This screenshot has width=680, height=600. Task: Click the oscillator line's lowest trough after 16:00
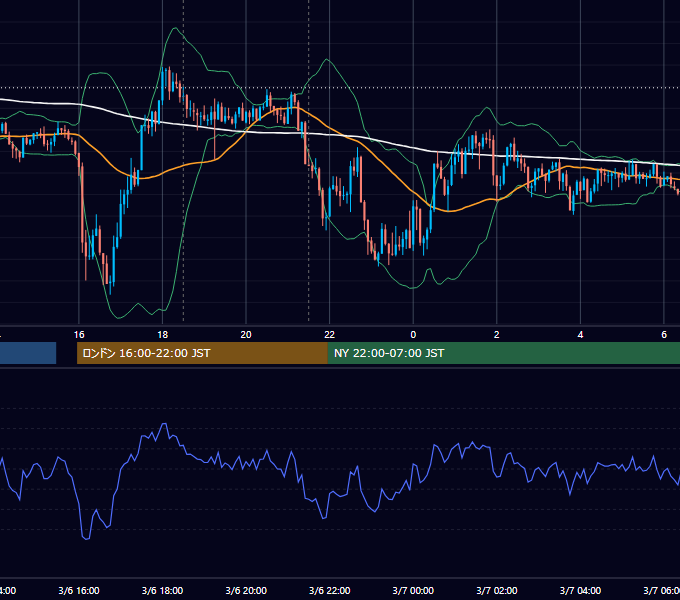[x=86, y=538]
